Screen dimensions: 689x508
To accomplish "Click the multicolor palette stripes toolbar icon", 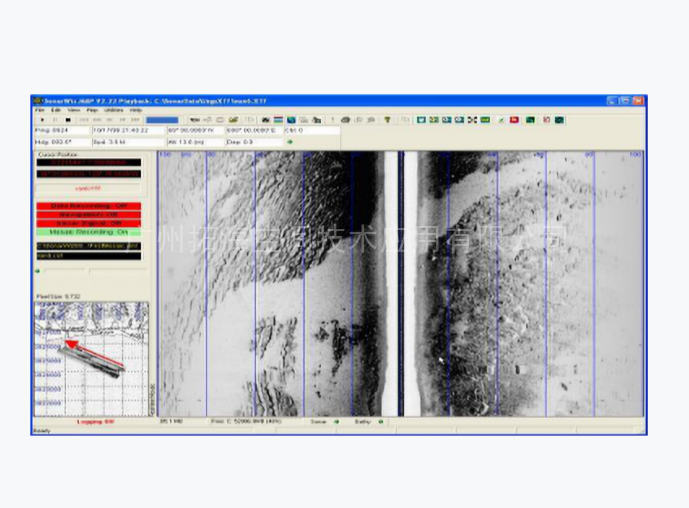I will click(278, 120).
